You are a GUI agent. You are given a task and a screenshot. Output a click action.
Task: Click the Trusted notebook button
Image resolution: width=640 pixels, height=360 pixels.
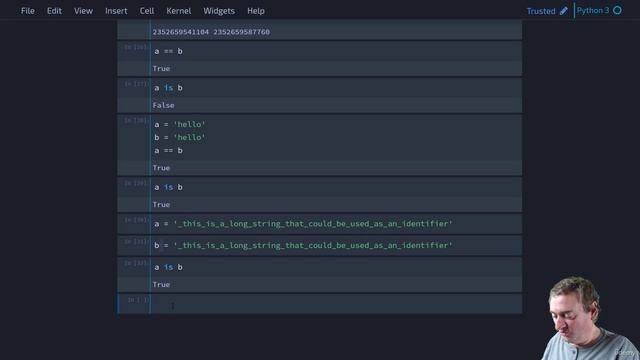click(541, 11)
